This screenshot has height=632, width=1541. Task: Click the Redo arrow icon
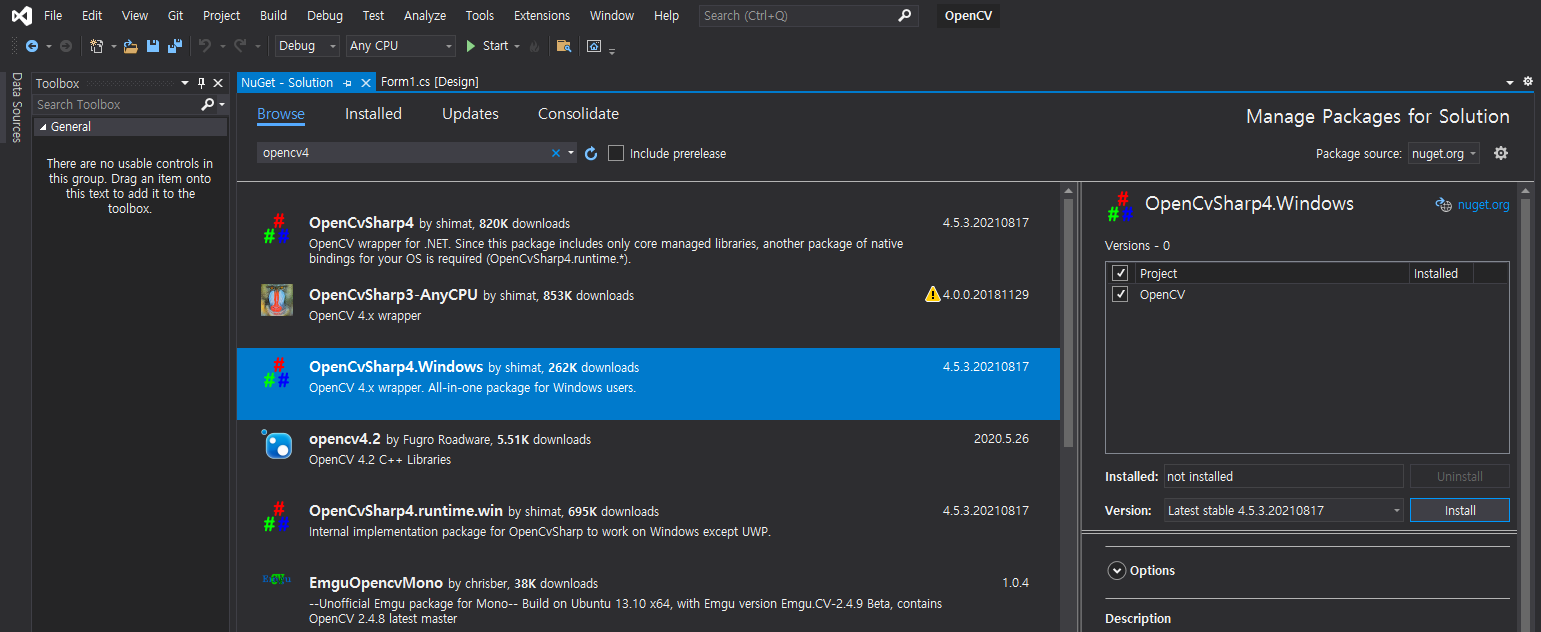(x=240, y=46)
